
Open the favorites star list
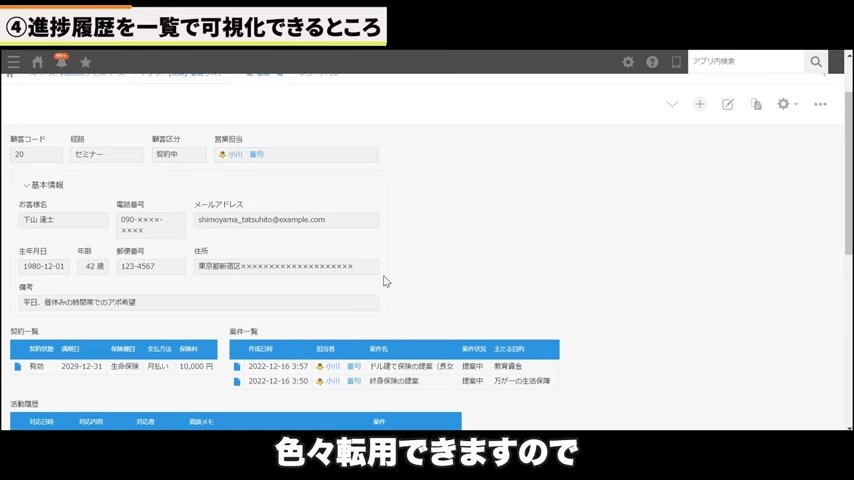click(x=86, y=62)
